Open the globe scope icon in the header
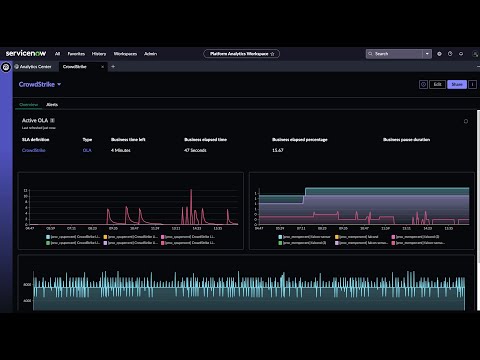The image size is (480, 360). point(439,54)
